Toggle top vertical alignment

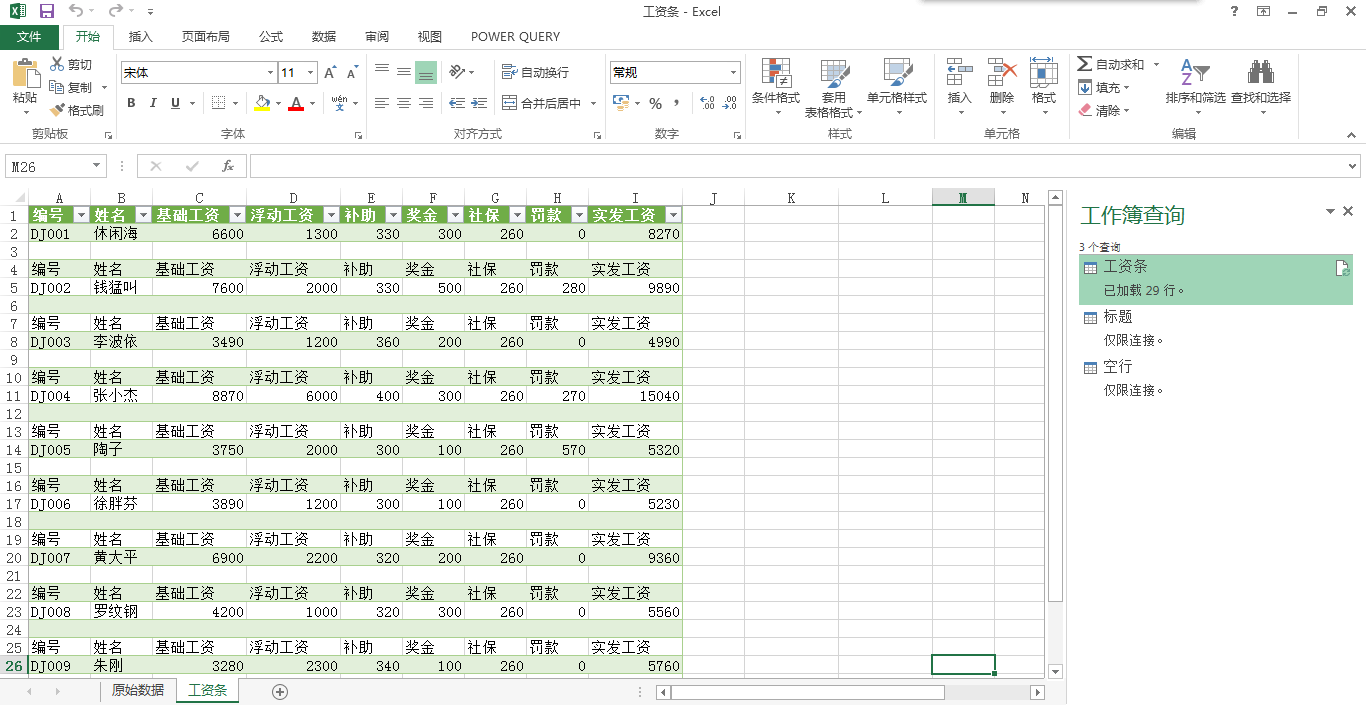[x=382, y=72]
